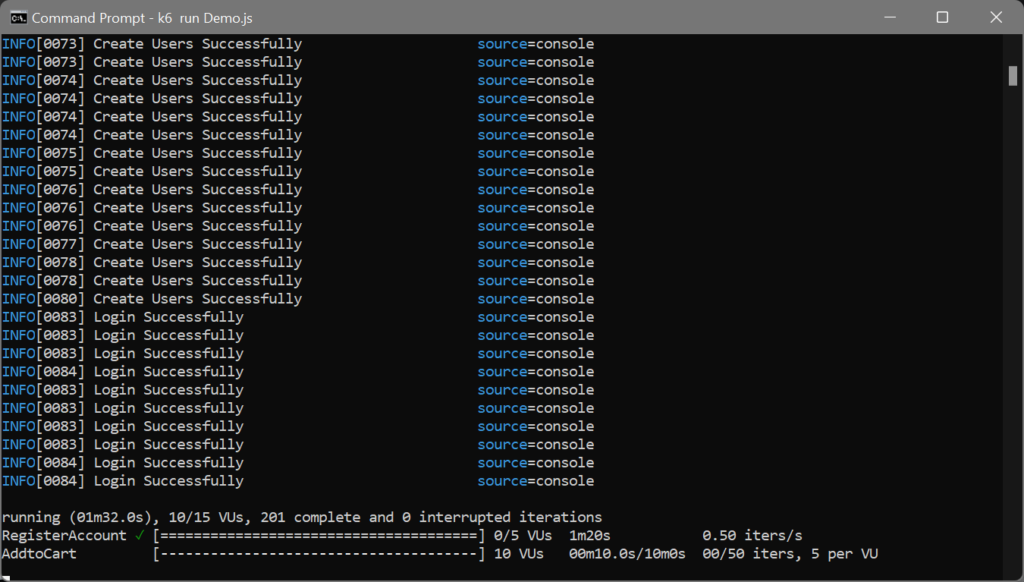The height and width of the screenshot is (582, 1024).
Task: Click the INFO[0080] Create Users log line
Action: 152,299
